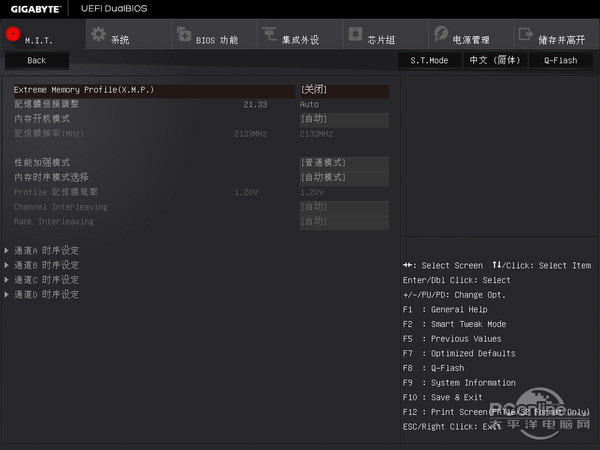Expand 通道B 时序设定 submenu
The width and height of the screenshot is (600, 450).
click(x=46, y=265)
